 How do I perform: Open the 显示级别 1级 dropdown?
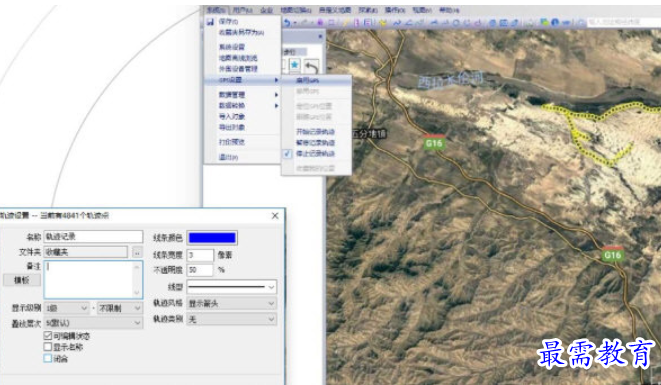(x=67, y=308)
